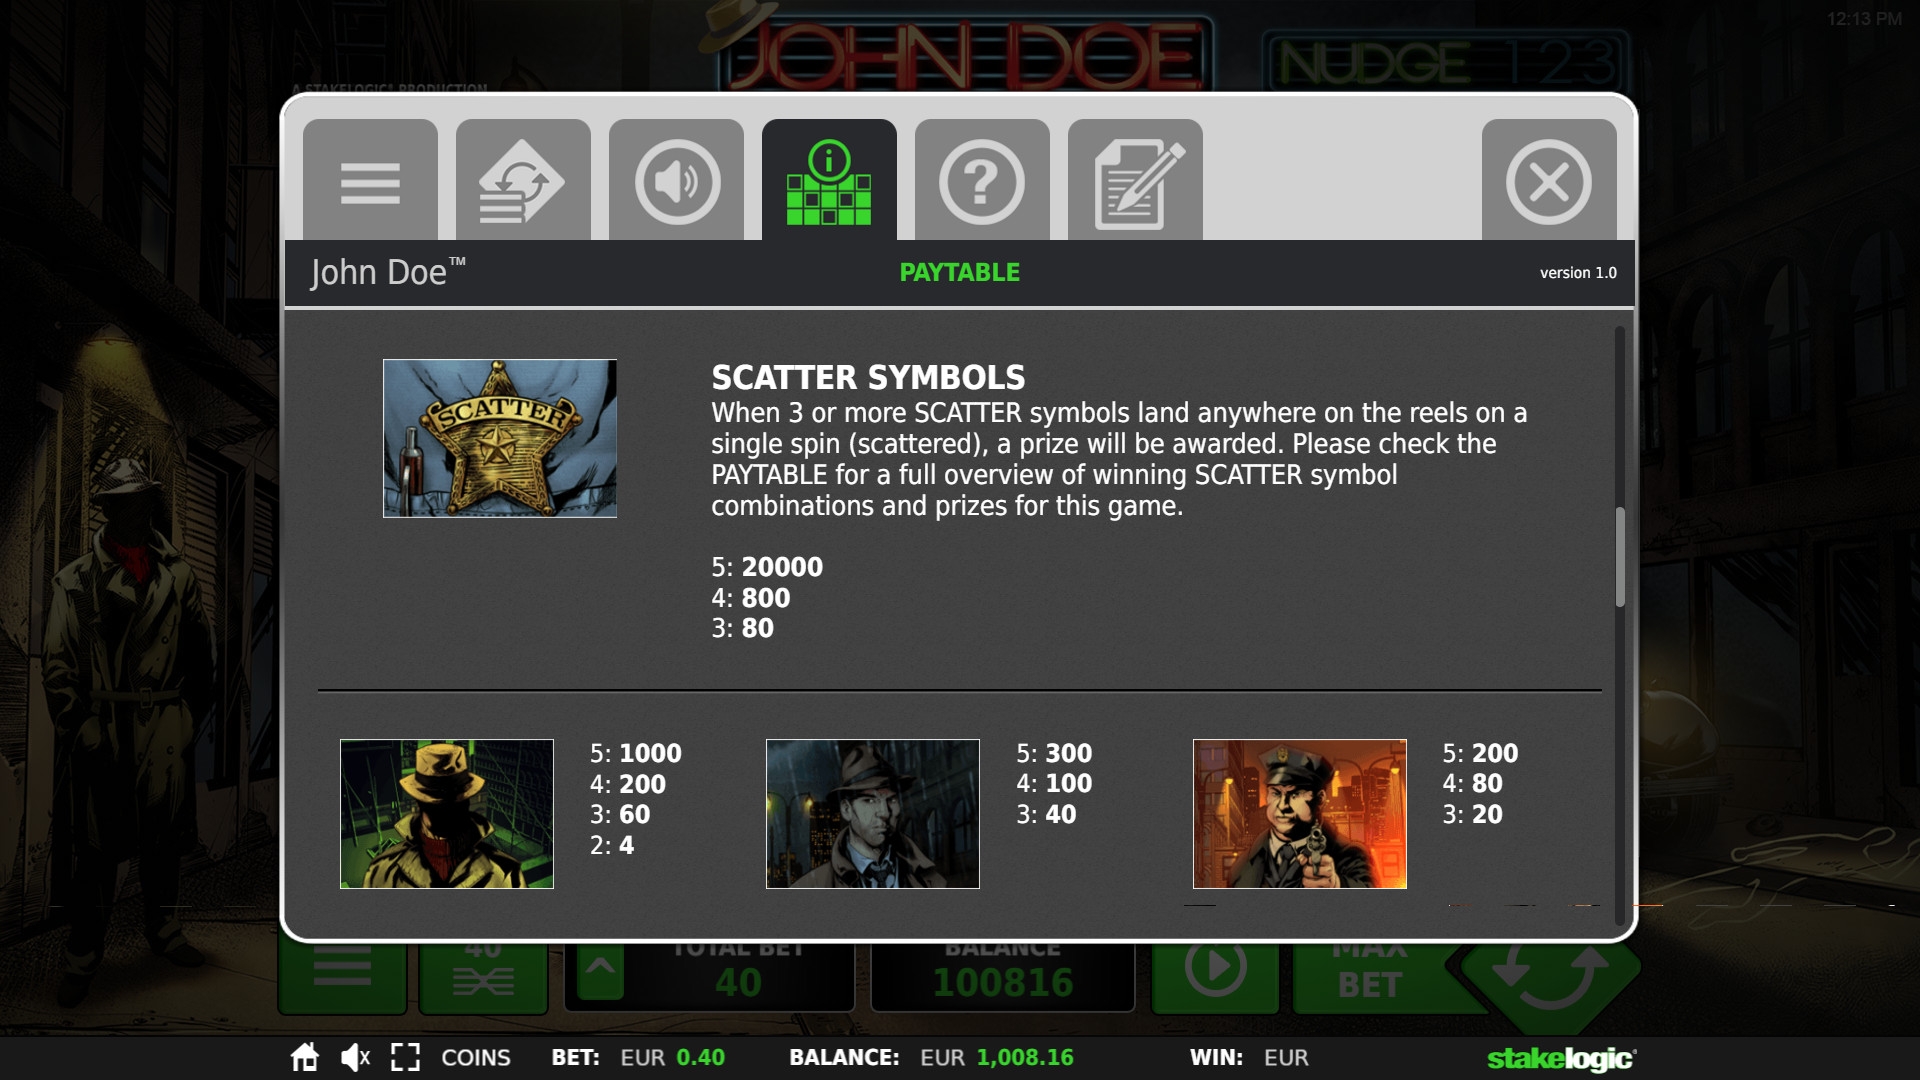Click the home icon in status bar

[305, 1057]
